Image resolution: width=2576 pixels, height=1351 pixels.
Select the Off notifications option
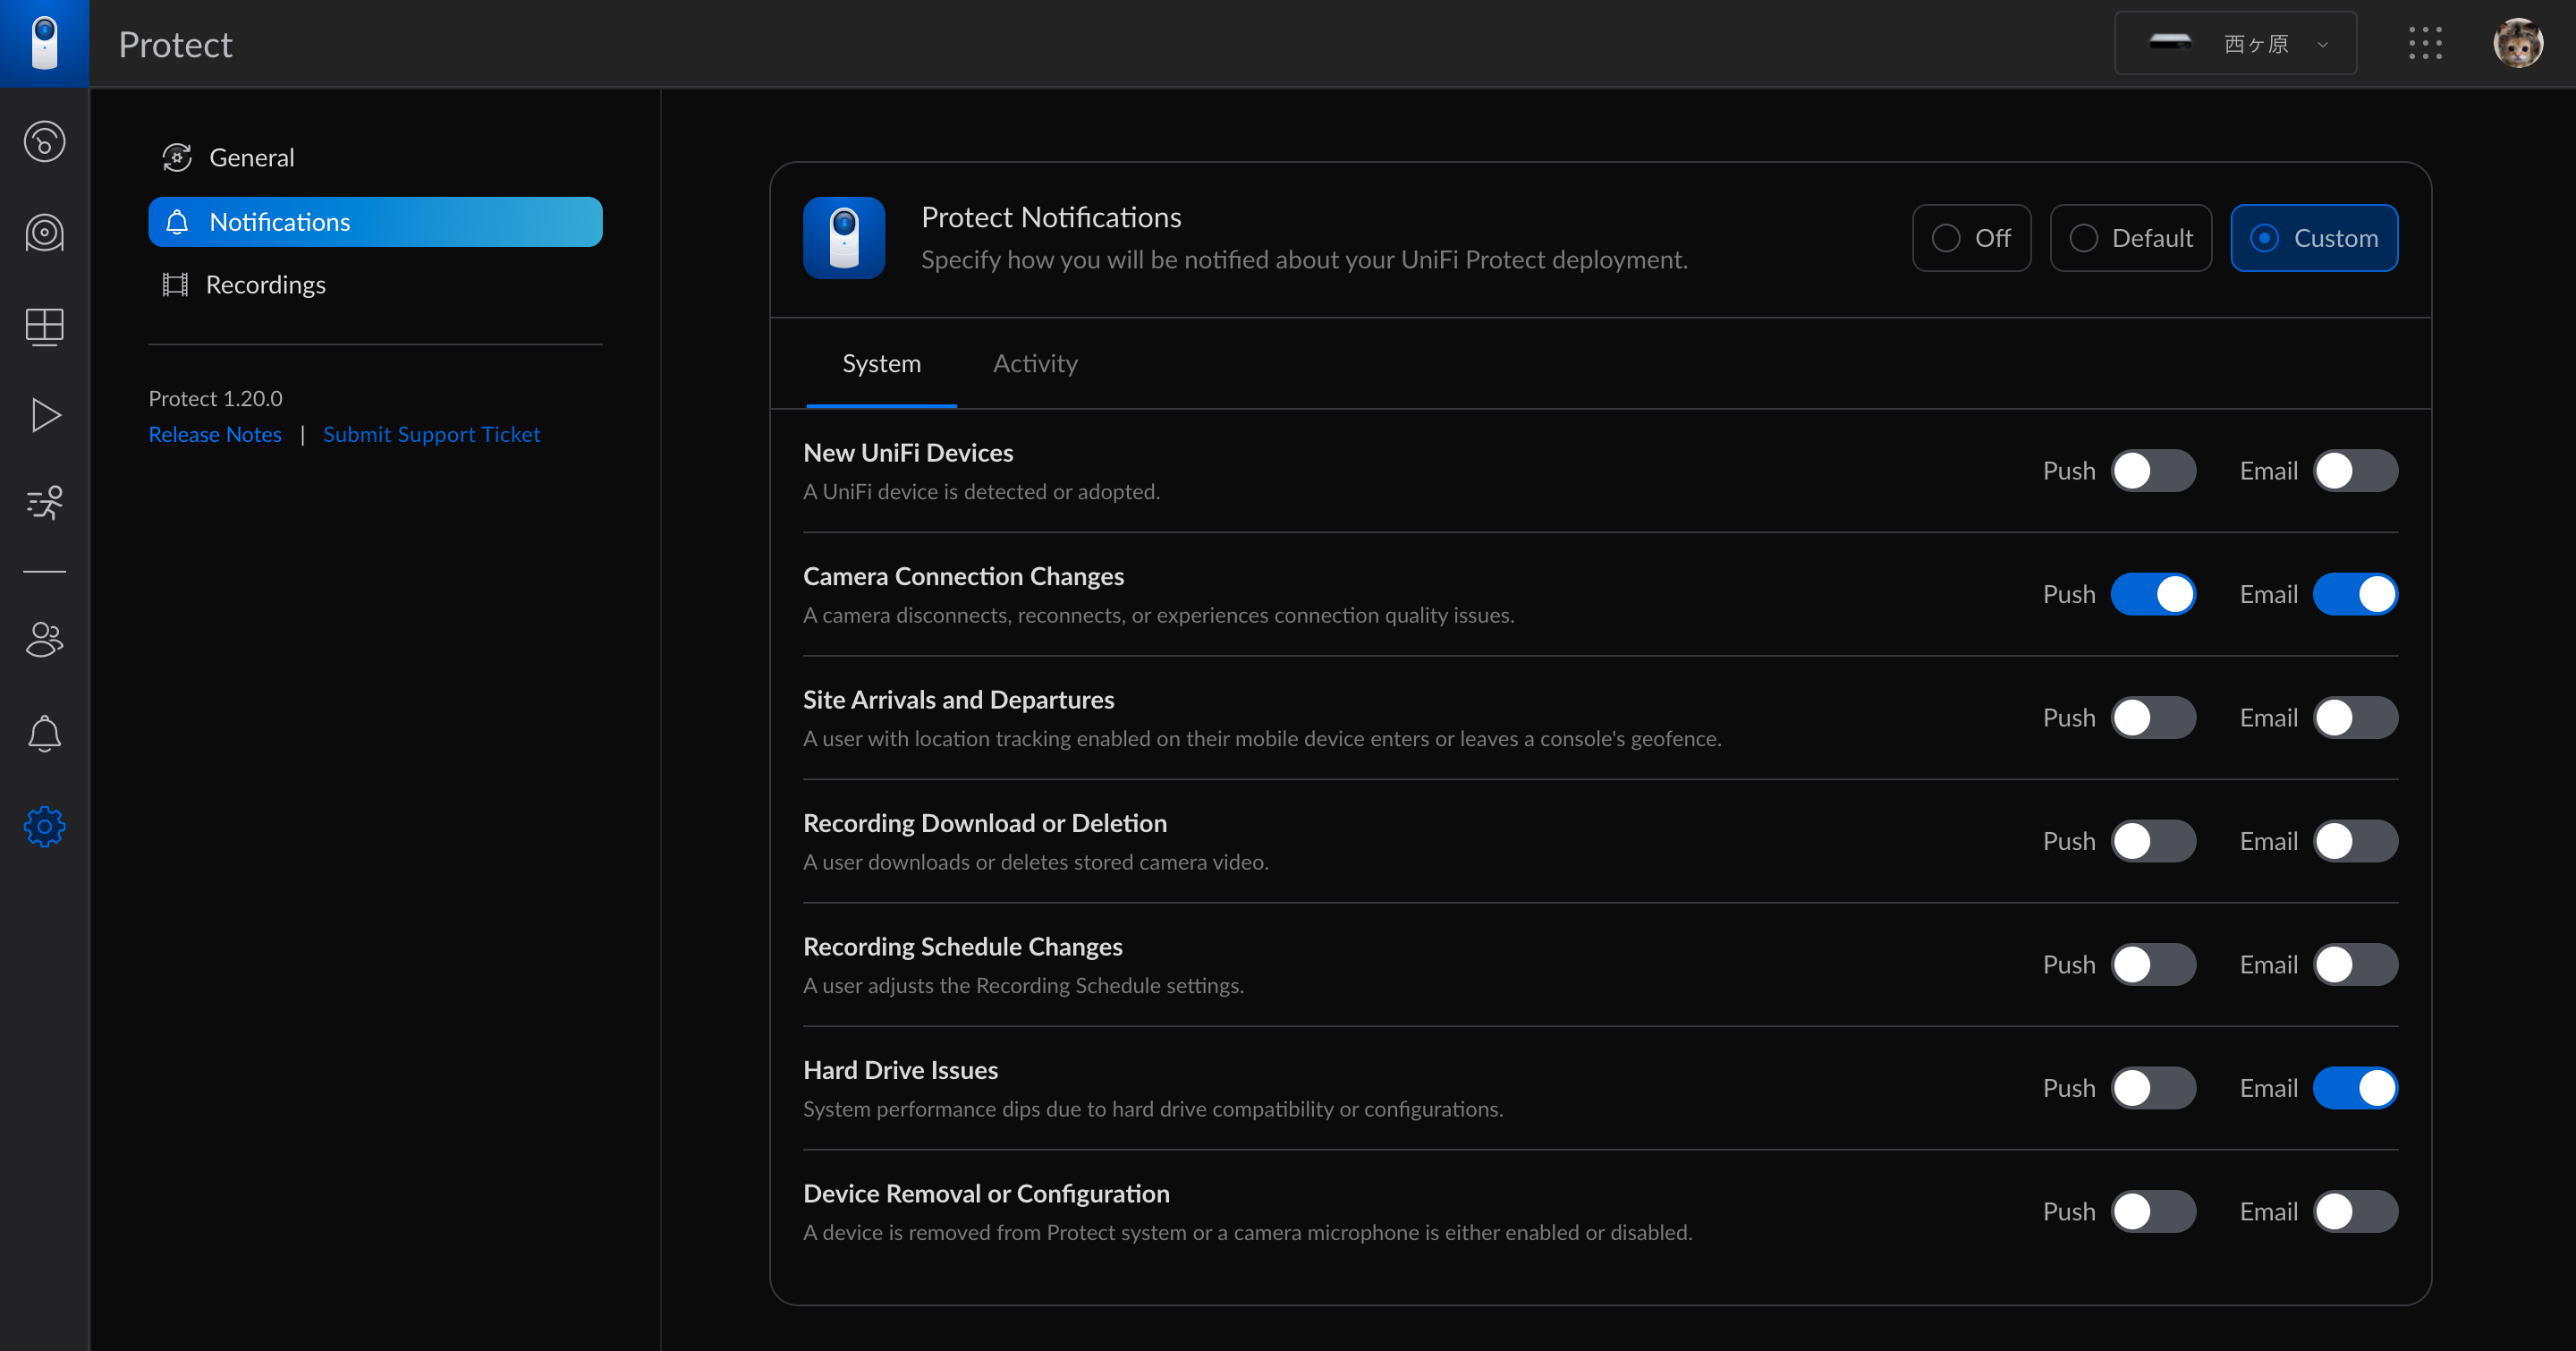1971,238
